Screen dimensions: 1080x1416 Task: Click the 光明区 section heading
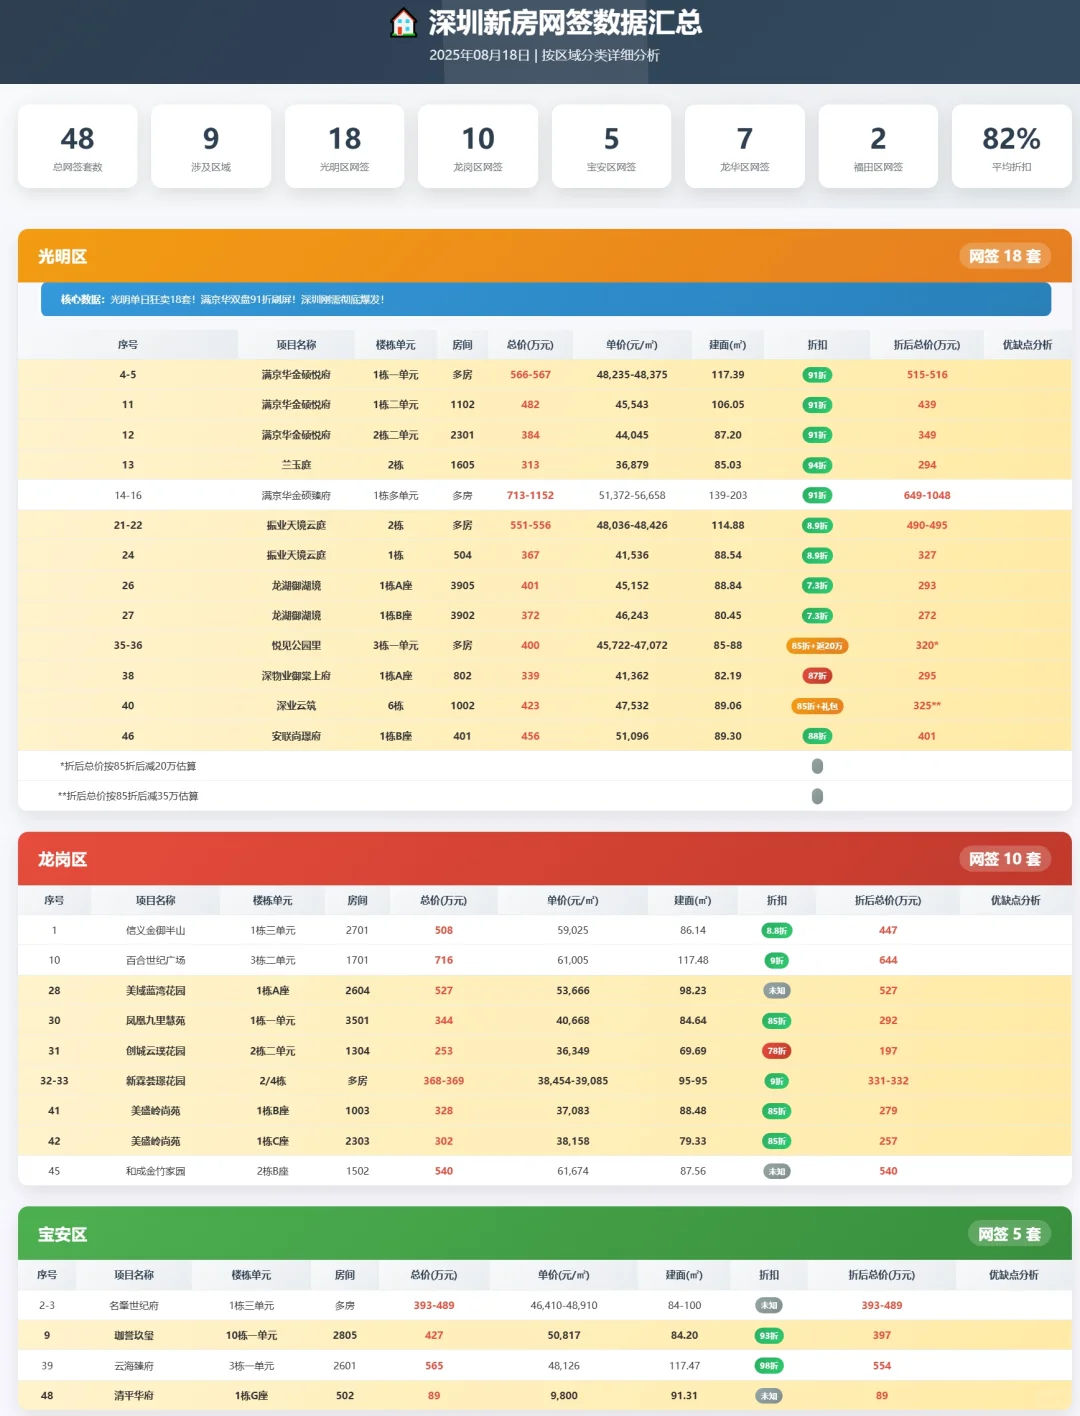62,256
